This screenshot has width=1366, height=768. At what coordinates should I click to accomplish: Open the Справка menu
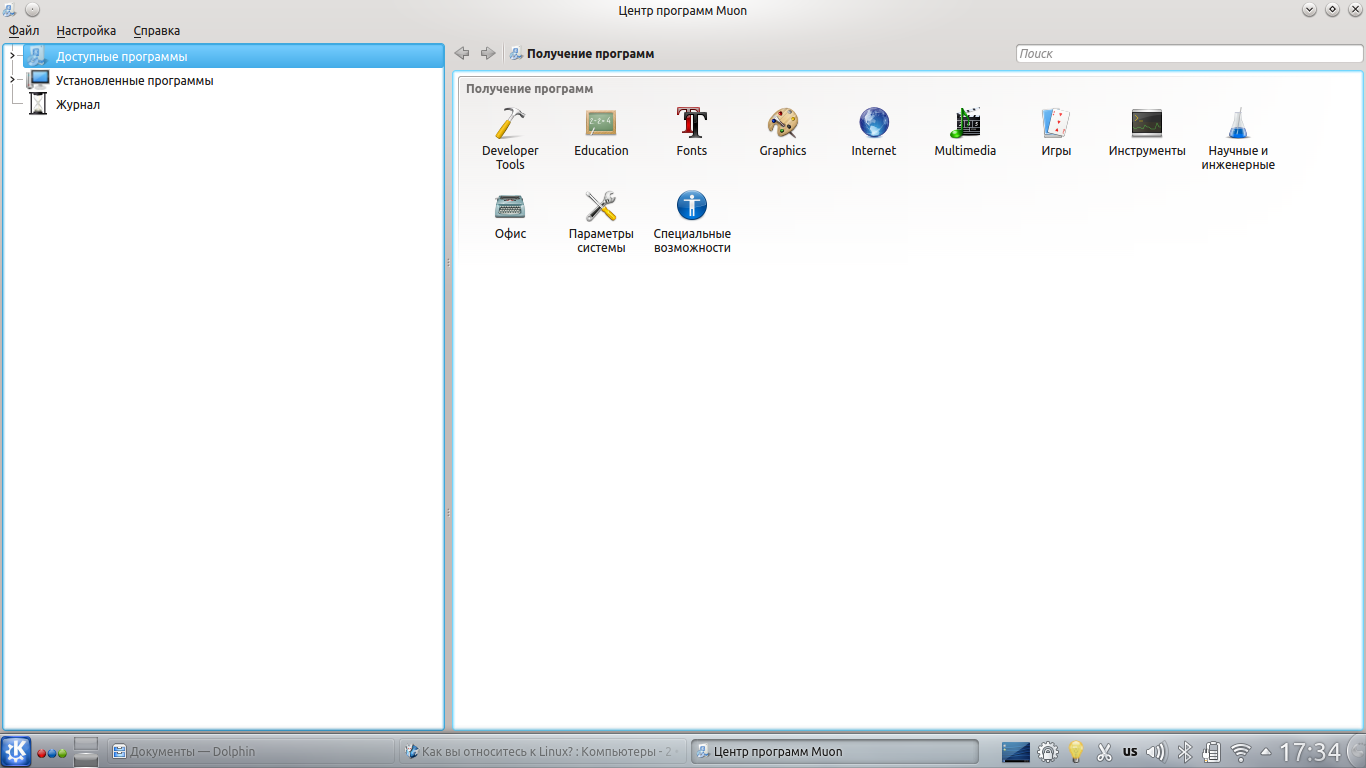(157, 31)
